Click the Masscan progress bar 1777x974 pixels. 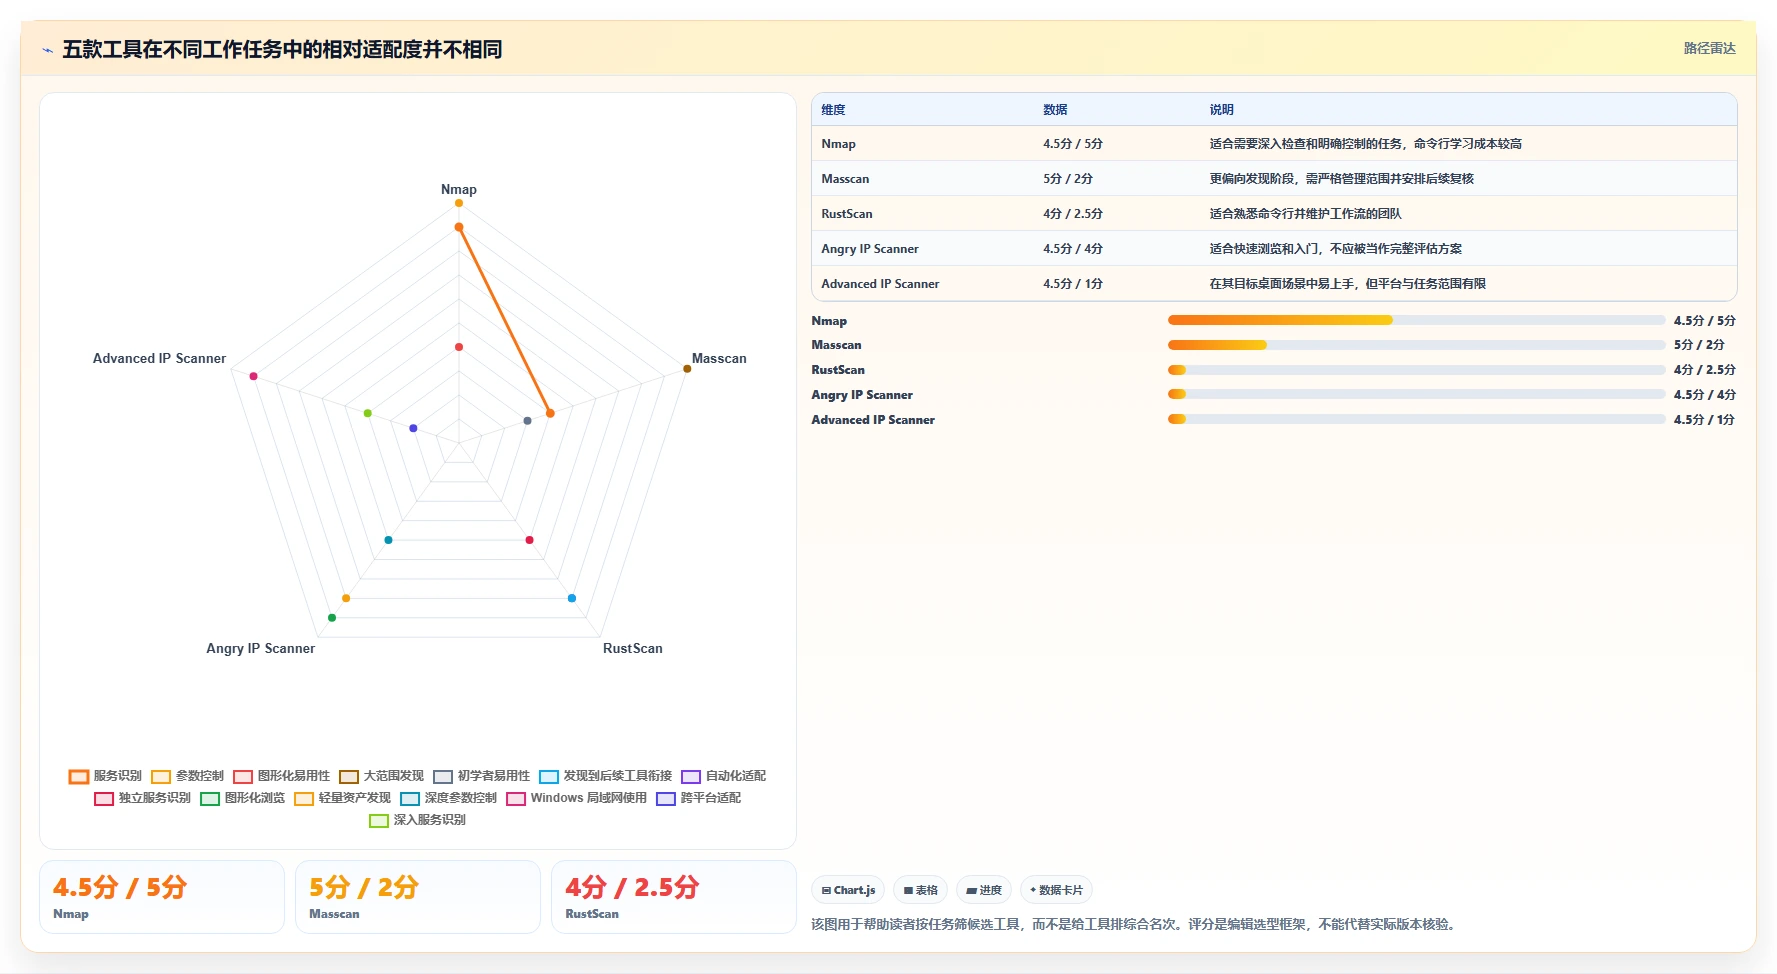(1416, 345)
